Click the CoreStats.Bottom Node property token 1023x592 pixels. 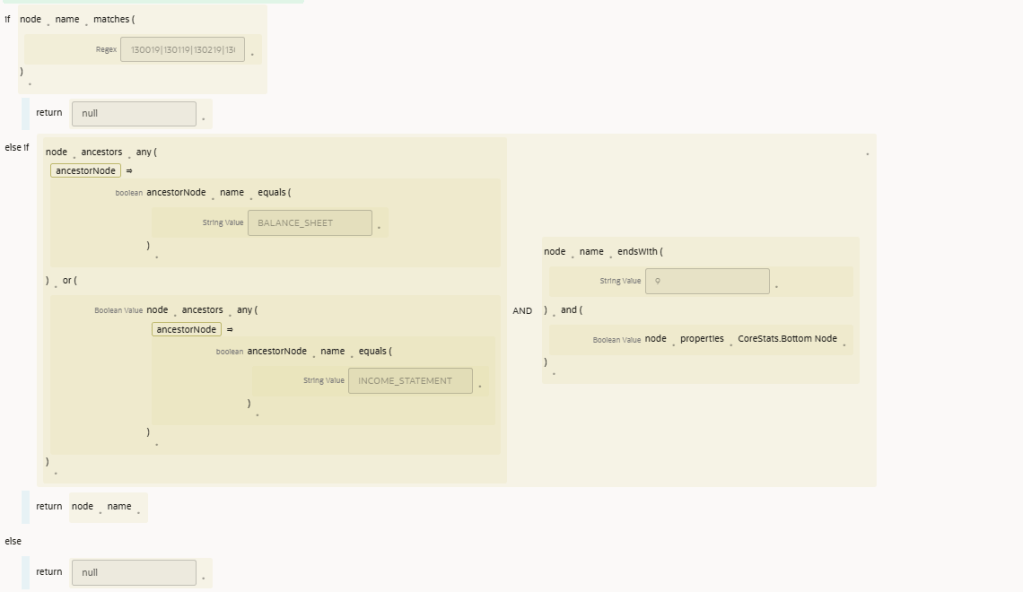coord(790,338)
